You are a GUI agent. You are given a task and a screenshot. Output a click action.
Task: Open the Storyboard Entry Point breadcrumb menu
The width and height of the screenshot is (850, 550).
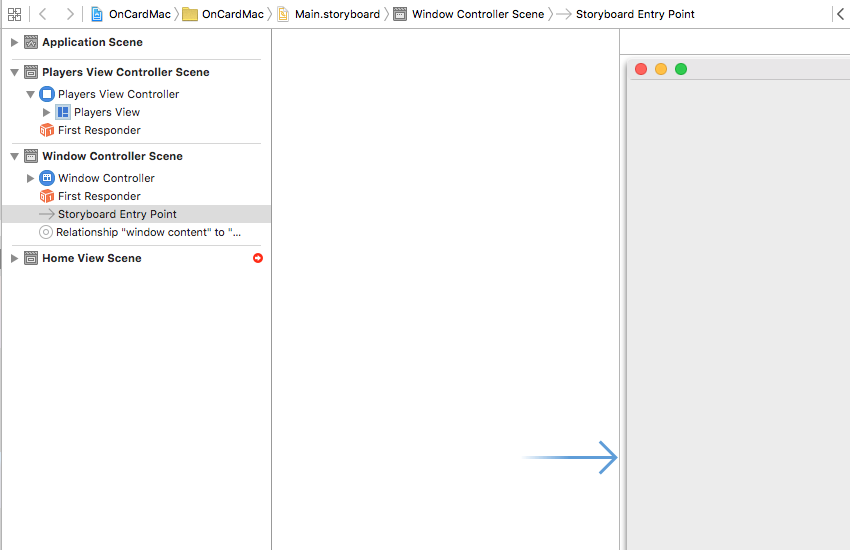coord(635,14)
